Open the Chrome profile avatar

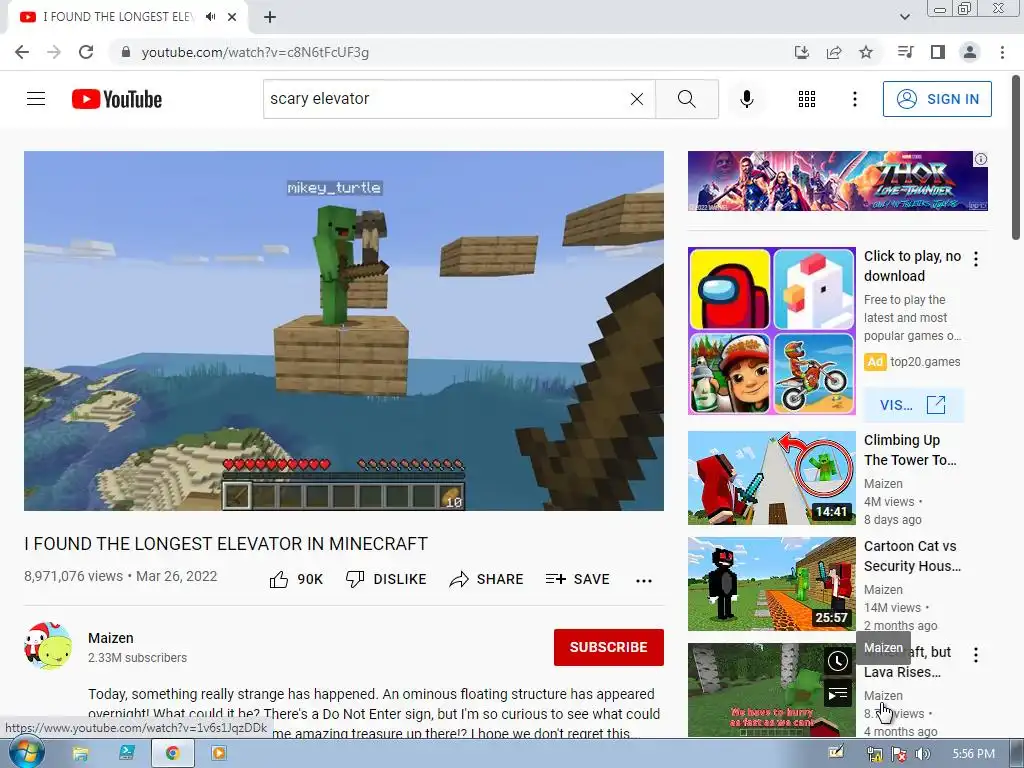970,52
